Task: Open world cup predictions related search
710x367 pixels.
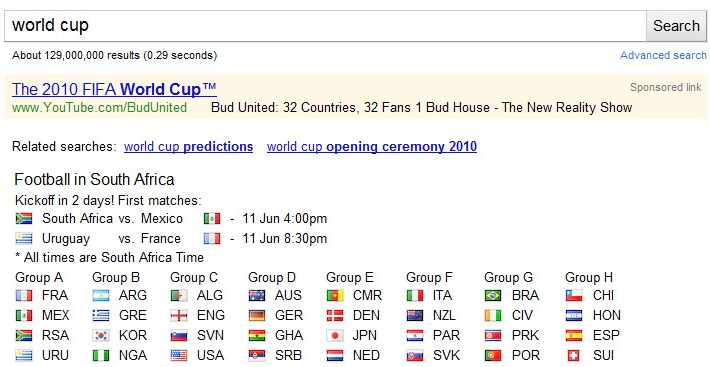Action: click(188, 147)
